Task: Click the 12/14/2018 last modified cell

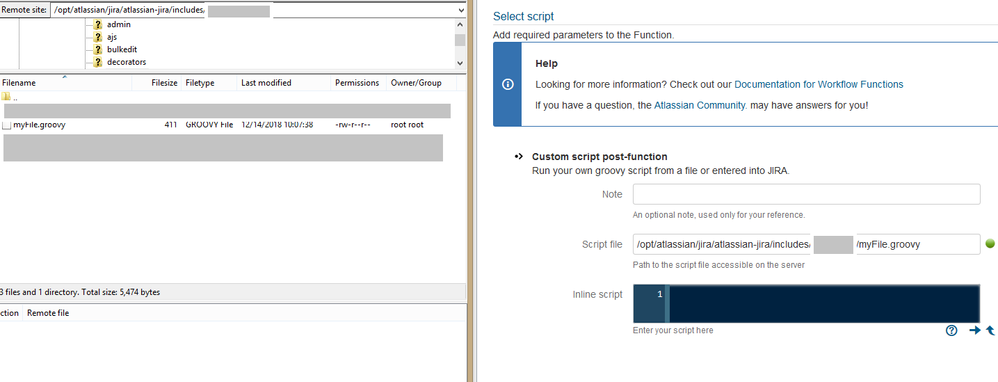Action: coord(278,125)
